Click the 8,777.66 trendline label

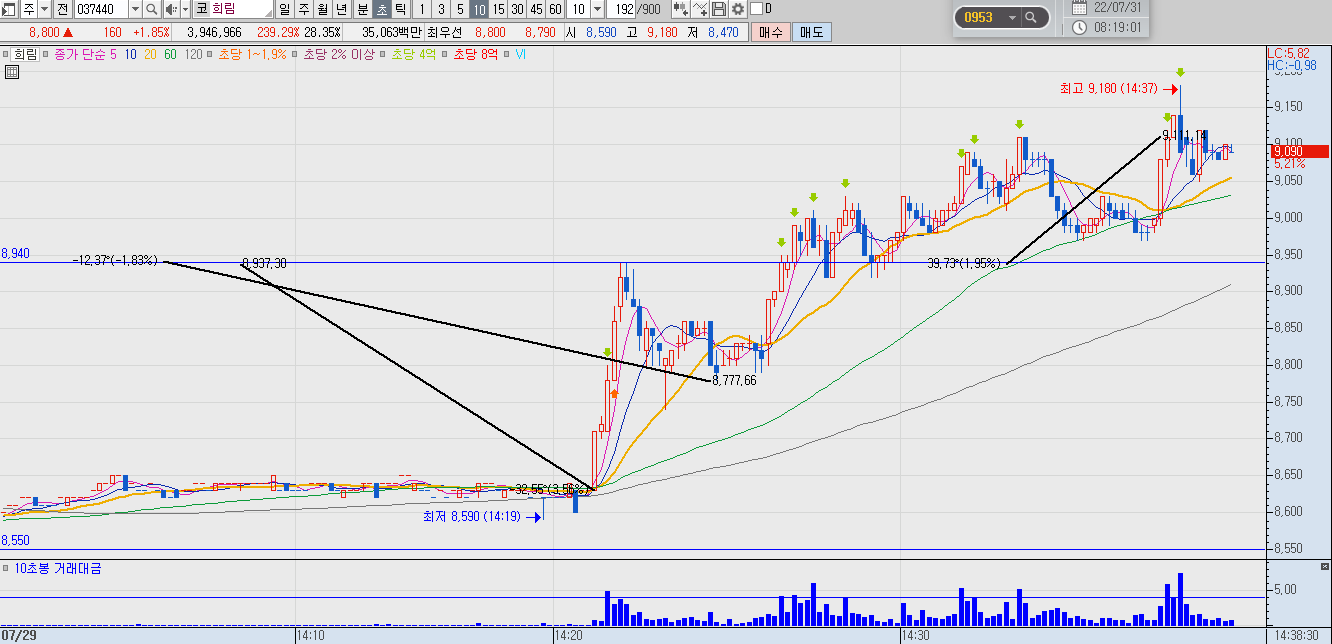click(735, 380)
